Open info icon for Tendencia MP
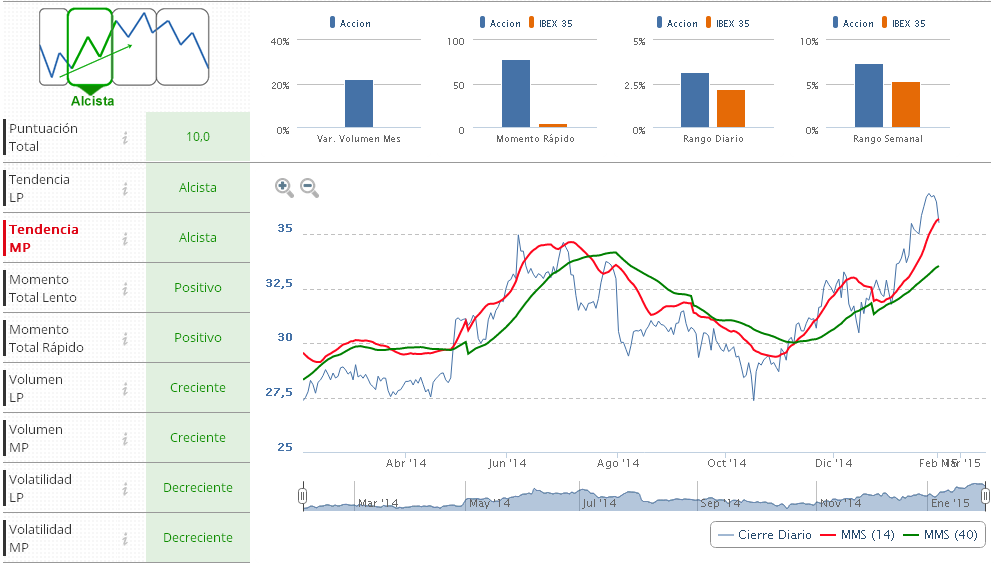 125,238
